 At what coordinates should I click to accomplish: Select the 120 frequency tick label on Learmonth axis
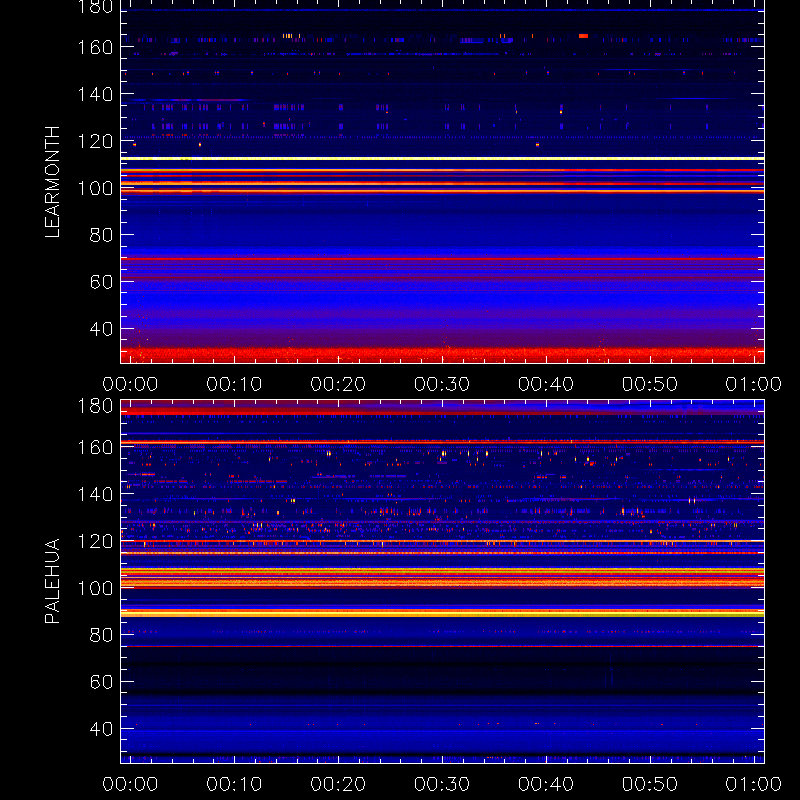95,141
